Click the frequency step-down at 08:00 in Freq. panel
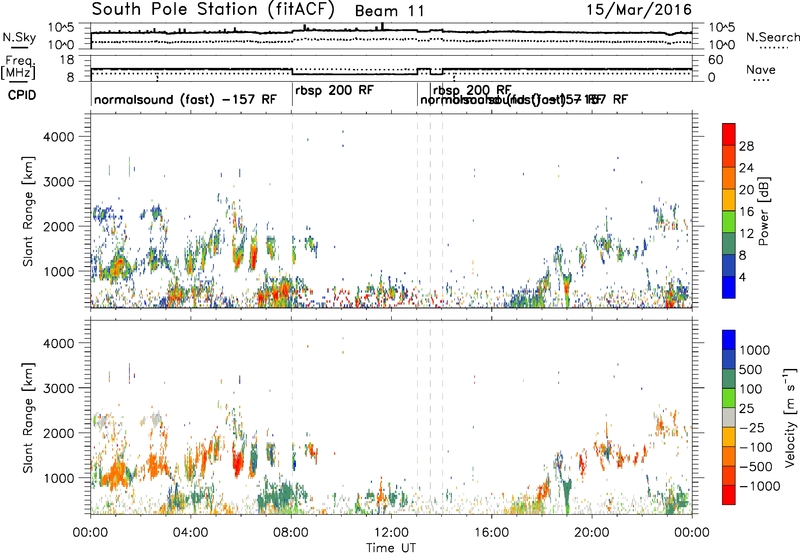 pyautogui.click(x=292, y=71)
